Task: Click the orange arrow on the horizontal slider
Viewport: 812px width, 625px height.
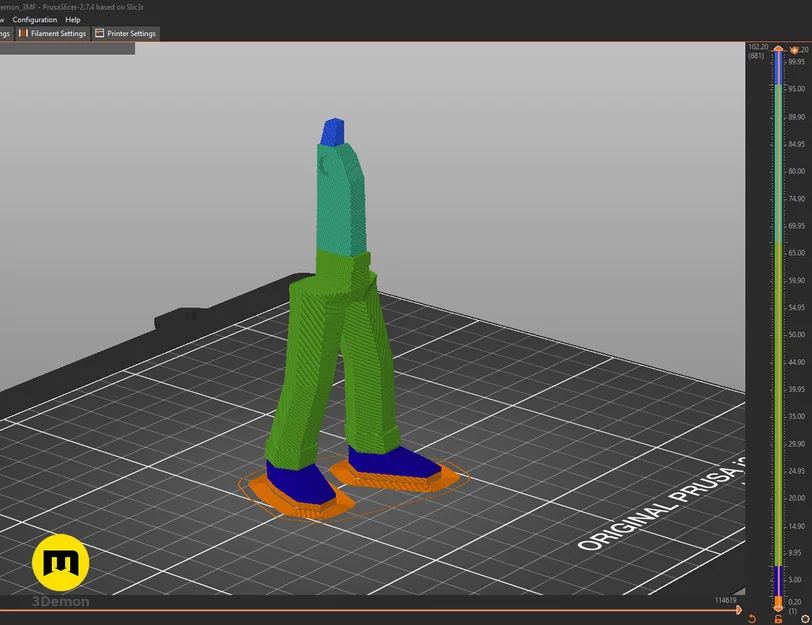Action: point(739,609)
